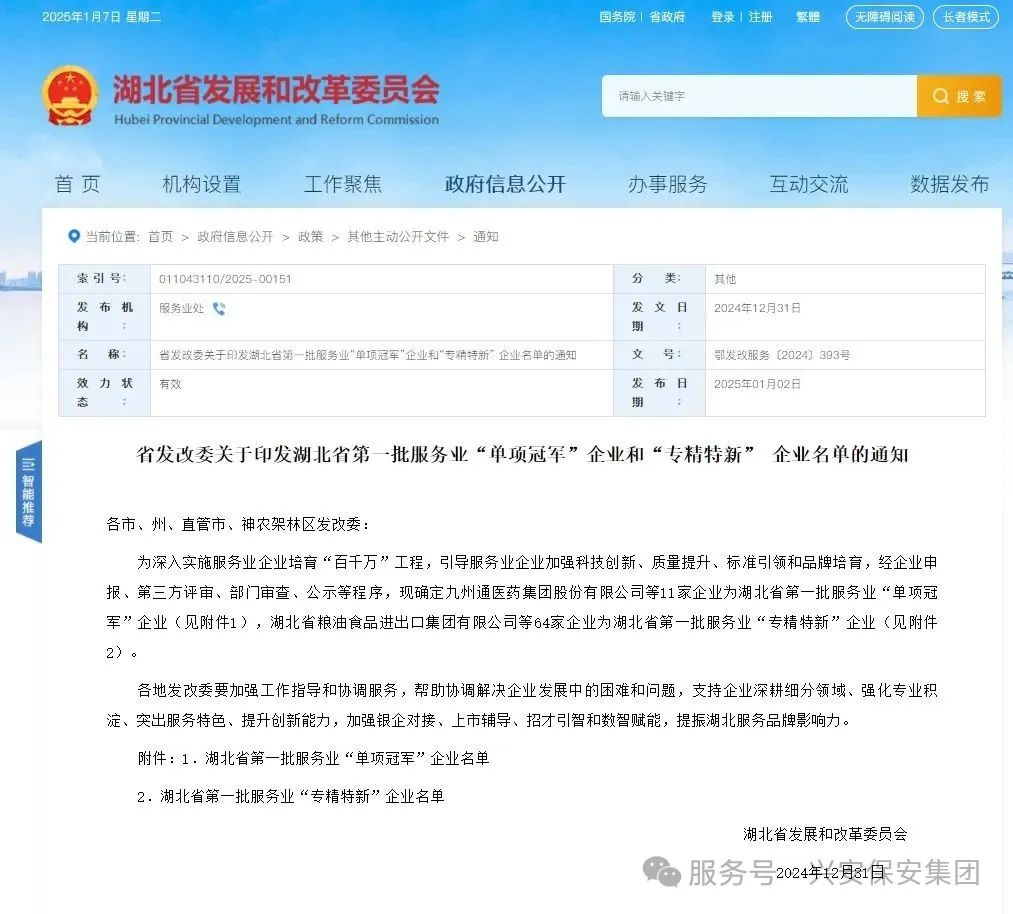Go to 互动交流 section
This screenshot has width=1013, height=914.
coord(809,184)
